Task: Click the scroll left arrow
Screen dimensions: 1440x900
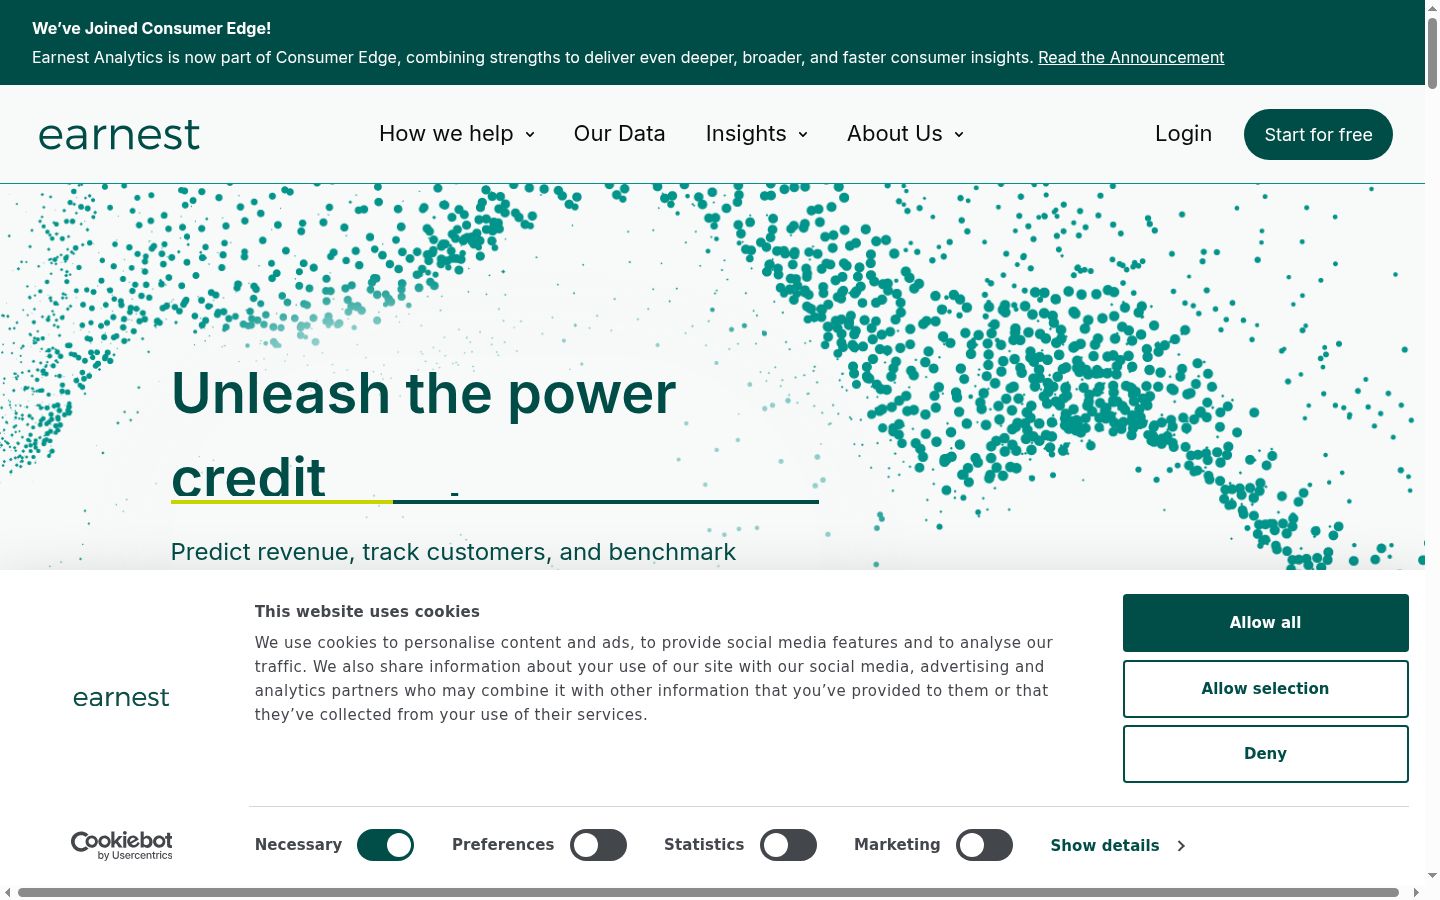Action: point(8,892)
